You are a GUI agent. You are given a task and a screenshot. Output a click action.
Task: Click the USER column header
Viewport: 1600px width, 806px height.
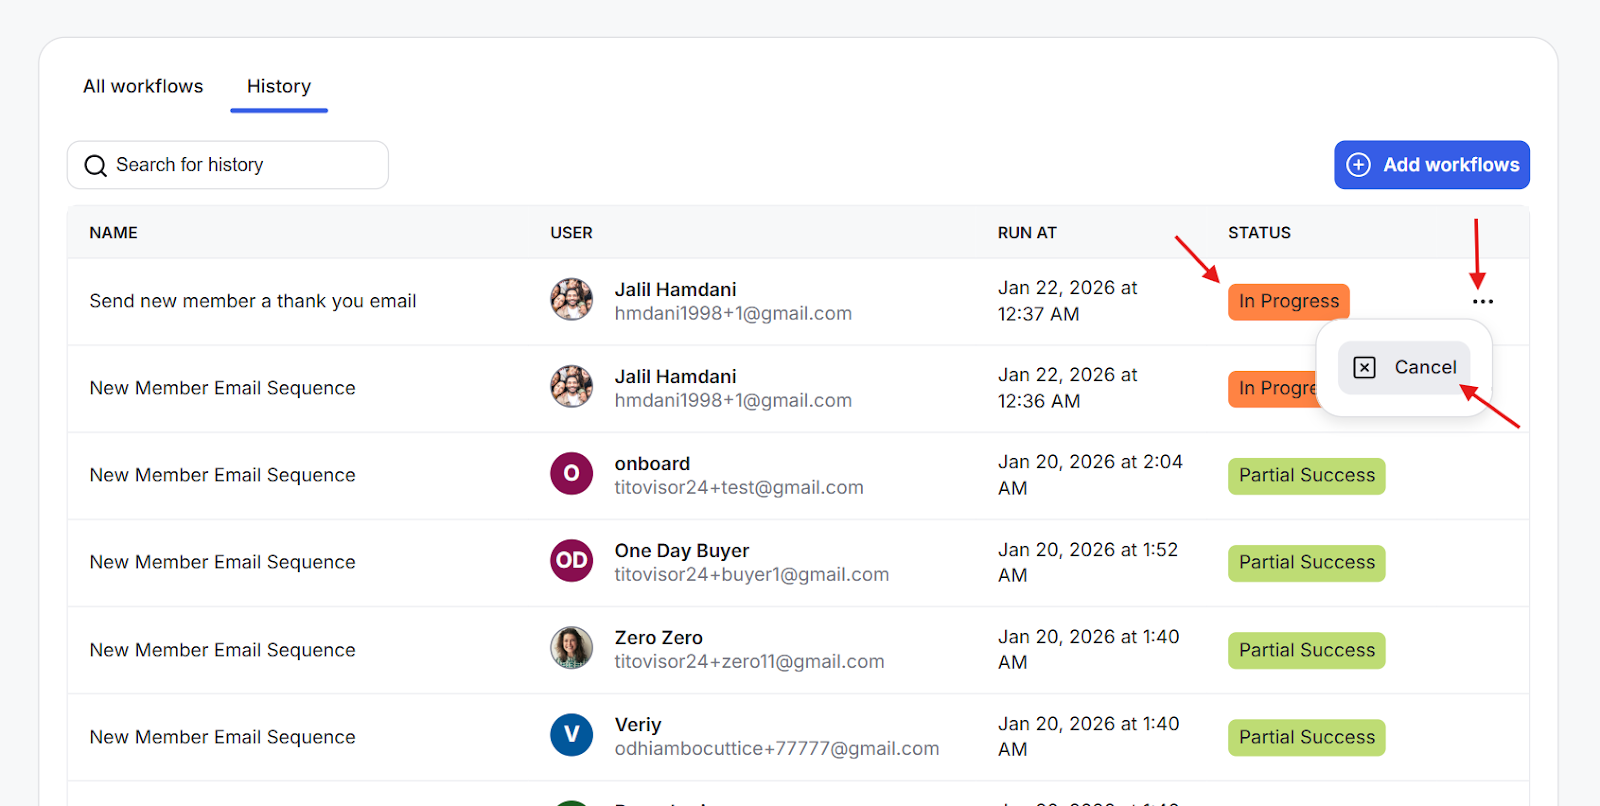[x=571, y=233]
